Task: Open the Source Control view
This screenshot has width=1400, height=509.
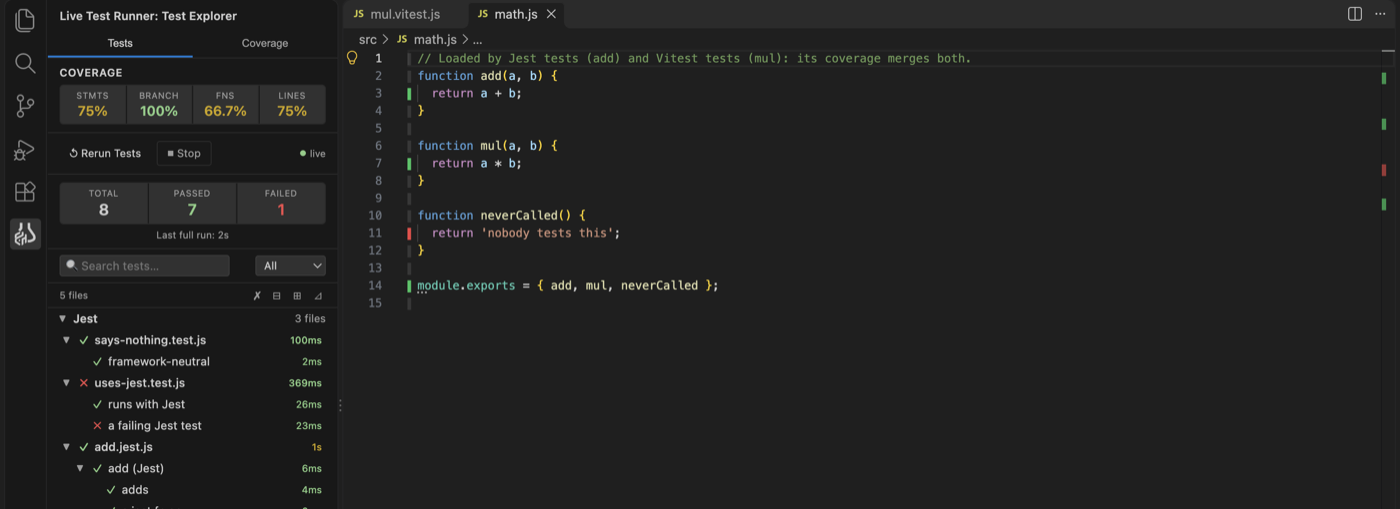Action: pos(25,106)
